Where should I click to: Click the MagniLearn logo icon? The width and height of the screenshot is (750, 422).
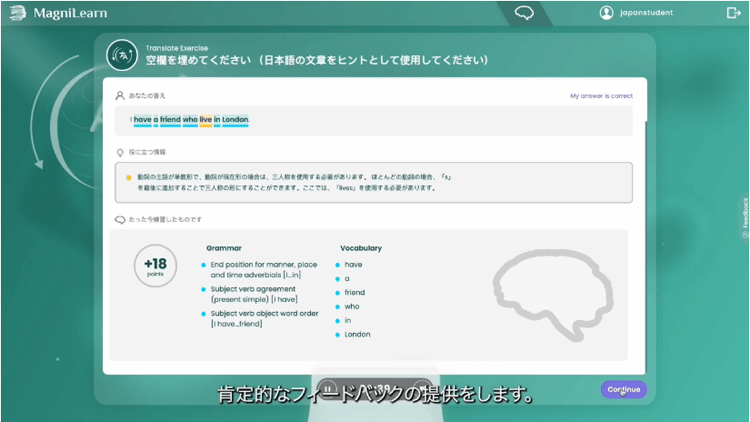17,13
